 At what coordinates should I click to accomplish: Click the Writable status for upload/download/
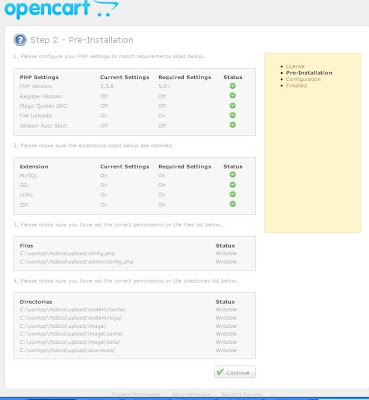click(226, 350)
